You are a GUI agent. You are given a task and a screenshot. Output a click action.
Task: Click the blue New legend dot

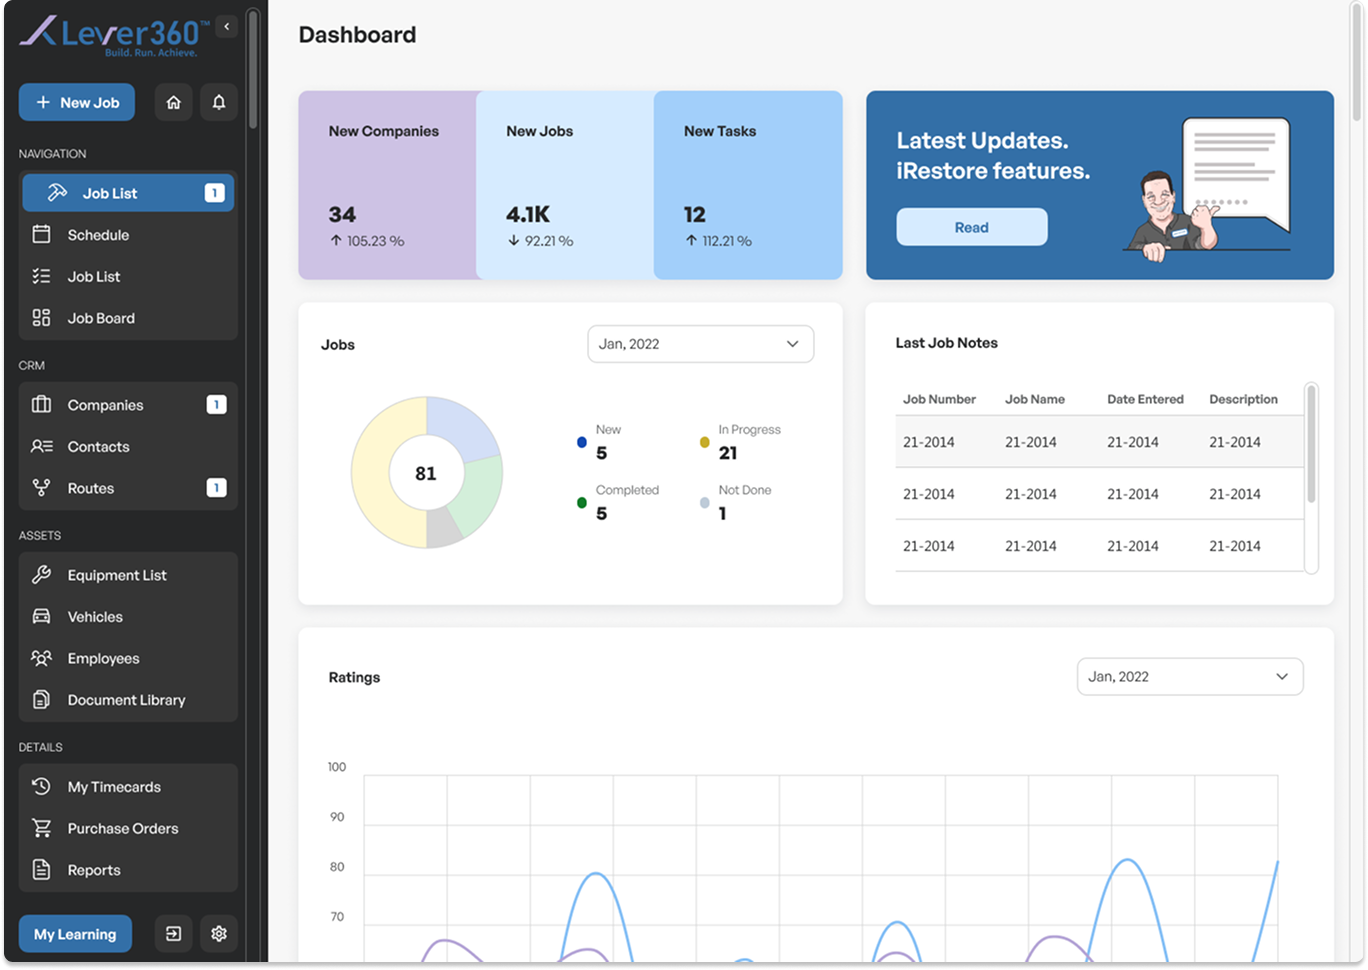click(x=582, y=442)
